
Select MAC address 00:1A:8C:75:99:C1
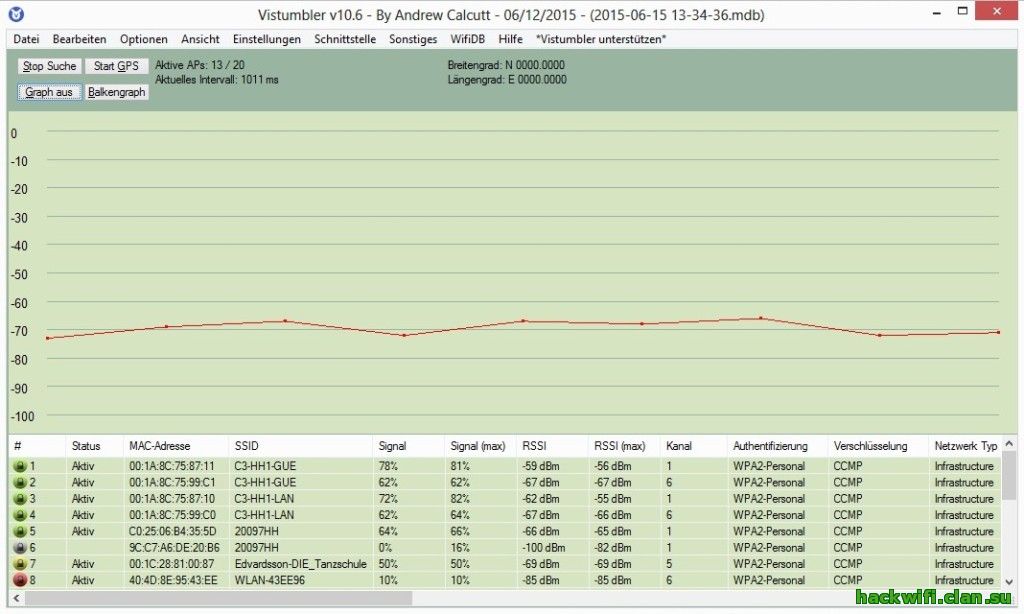(172, 483)
